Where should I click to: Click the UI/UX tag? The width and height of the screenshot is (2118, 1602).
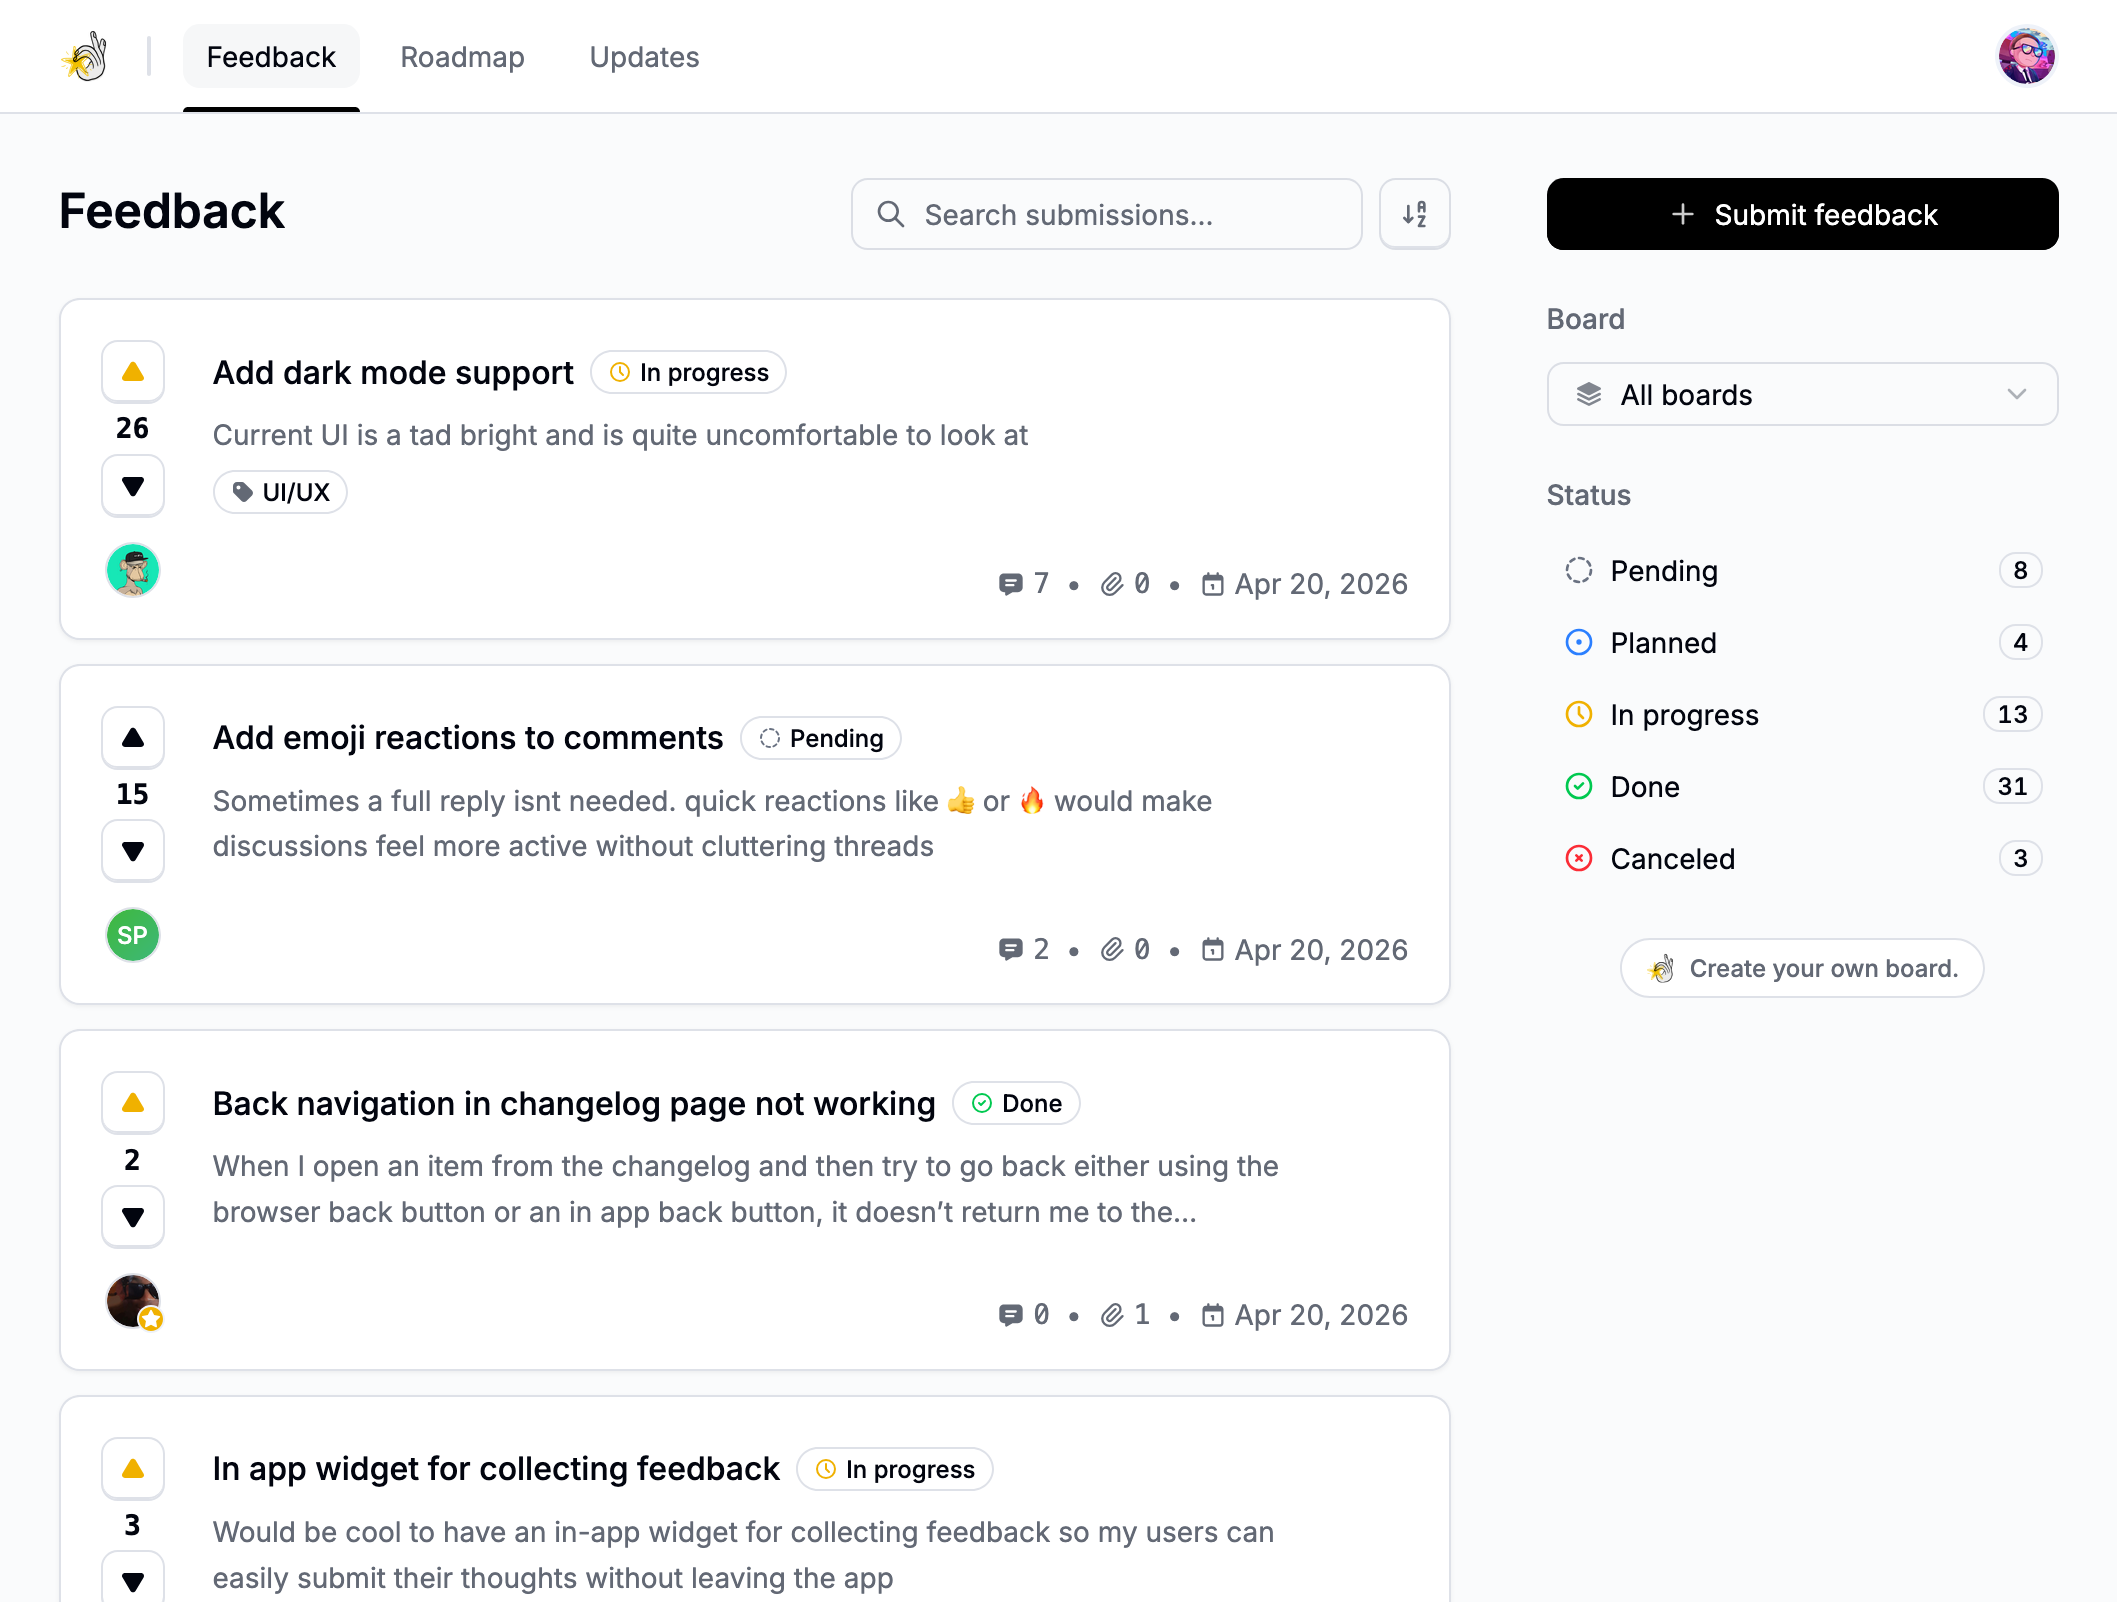pos(280,492)
